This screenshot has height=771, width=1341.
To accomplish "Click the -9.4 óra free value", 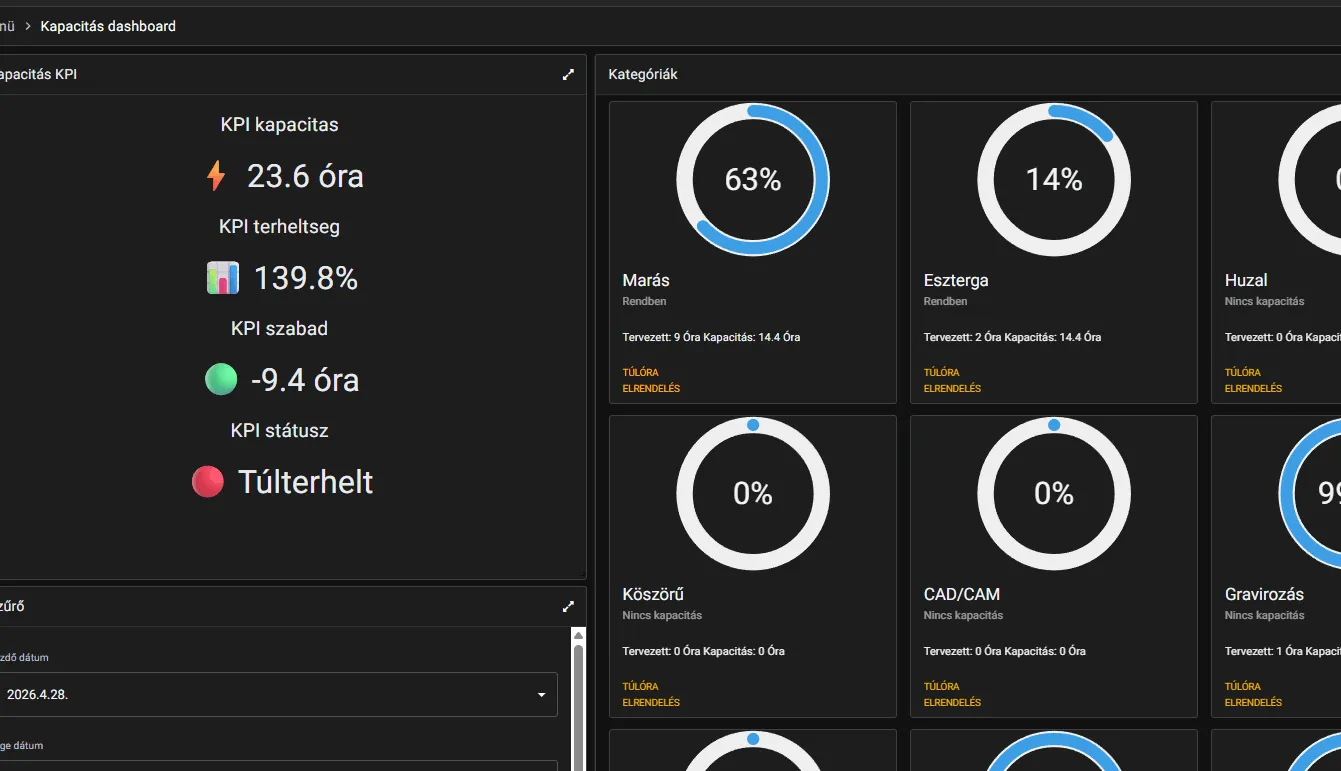I will click(x=305, y=380).
